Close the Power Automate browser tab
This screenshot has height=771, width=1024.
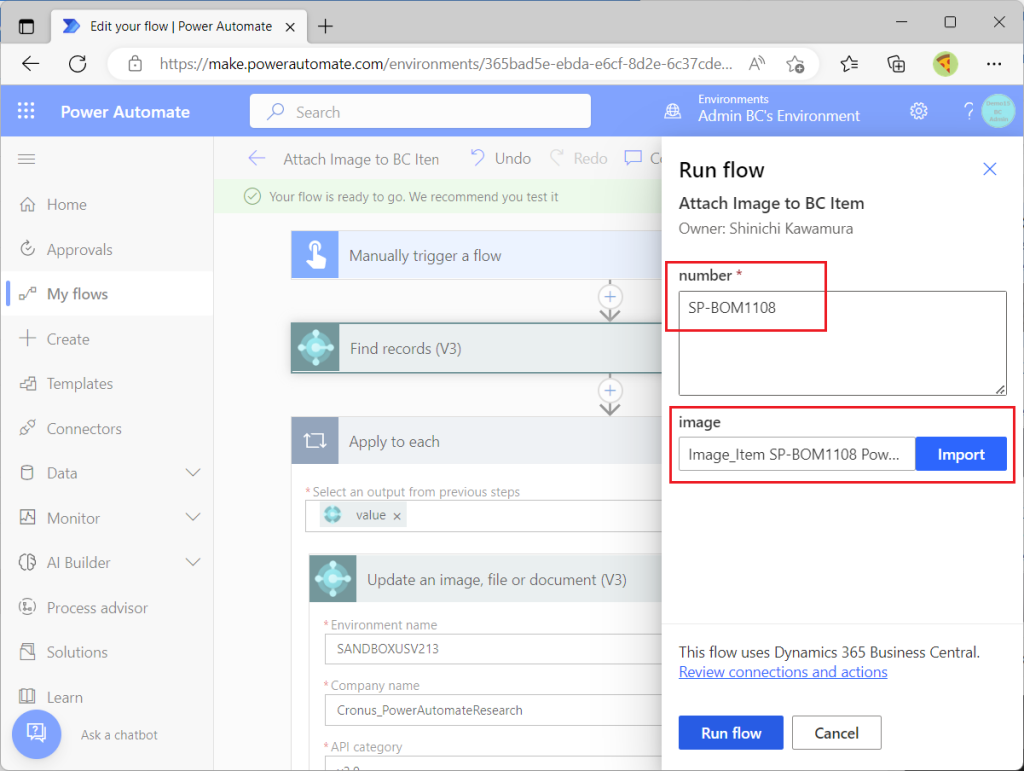click(291, 27)
